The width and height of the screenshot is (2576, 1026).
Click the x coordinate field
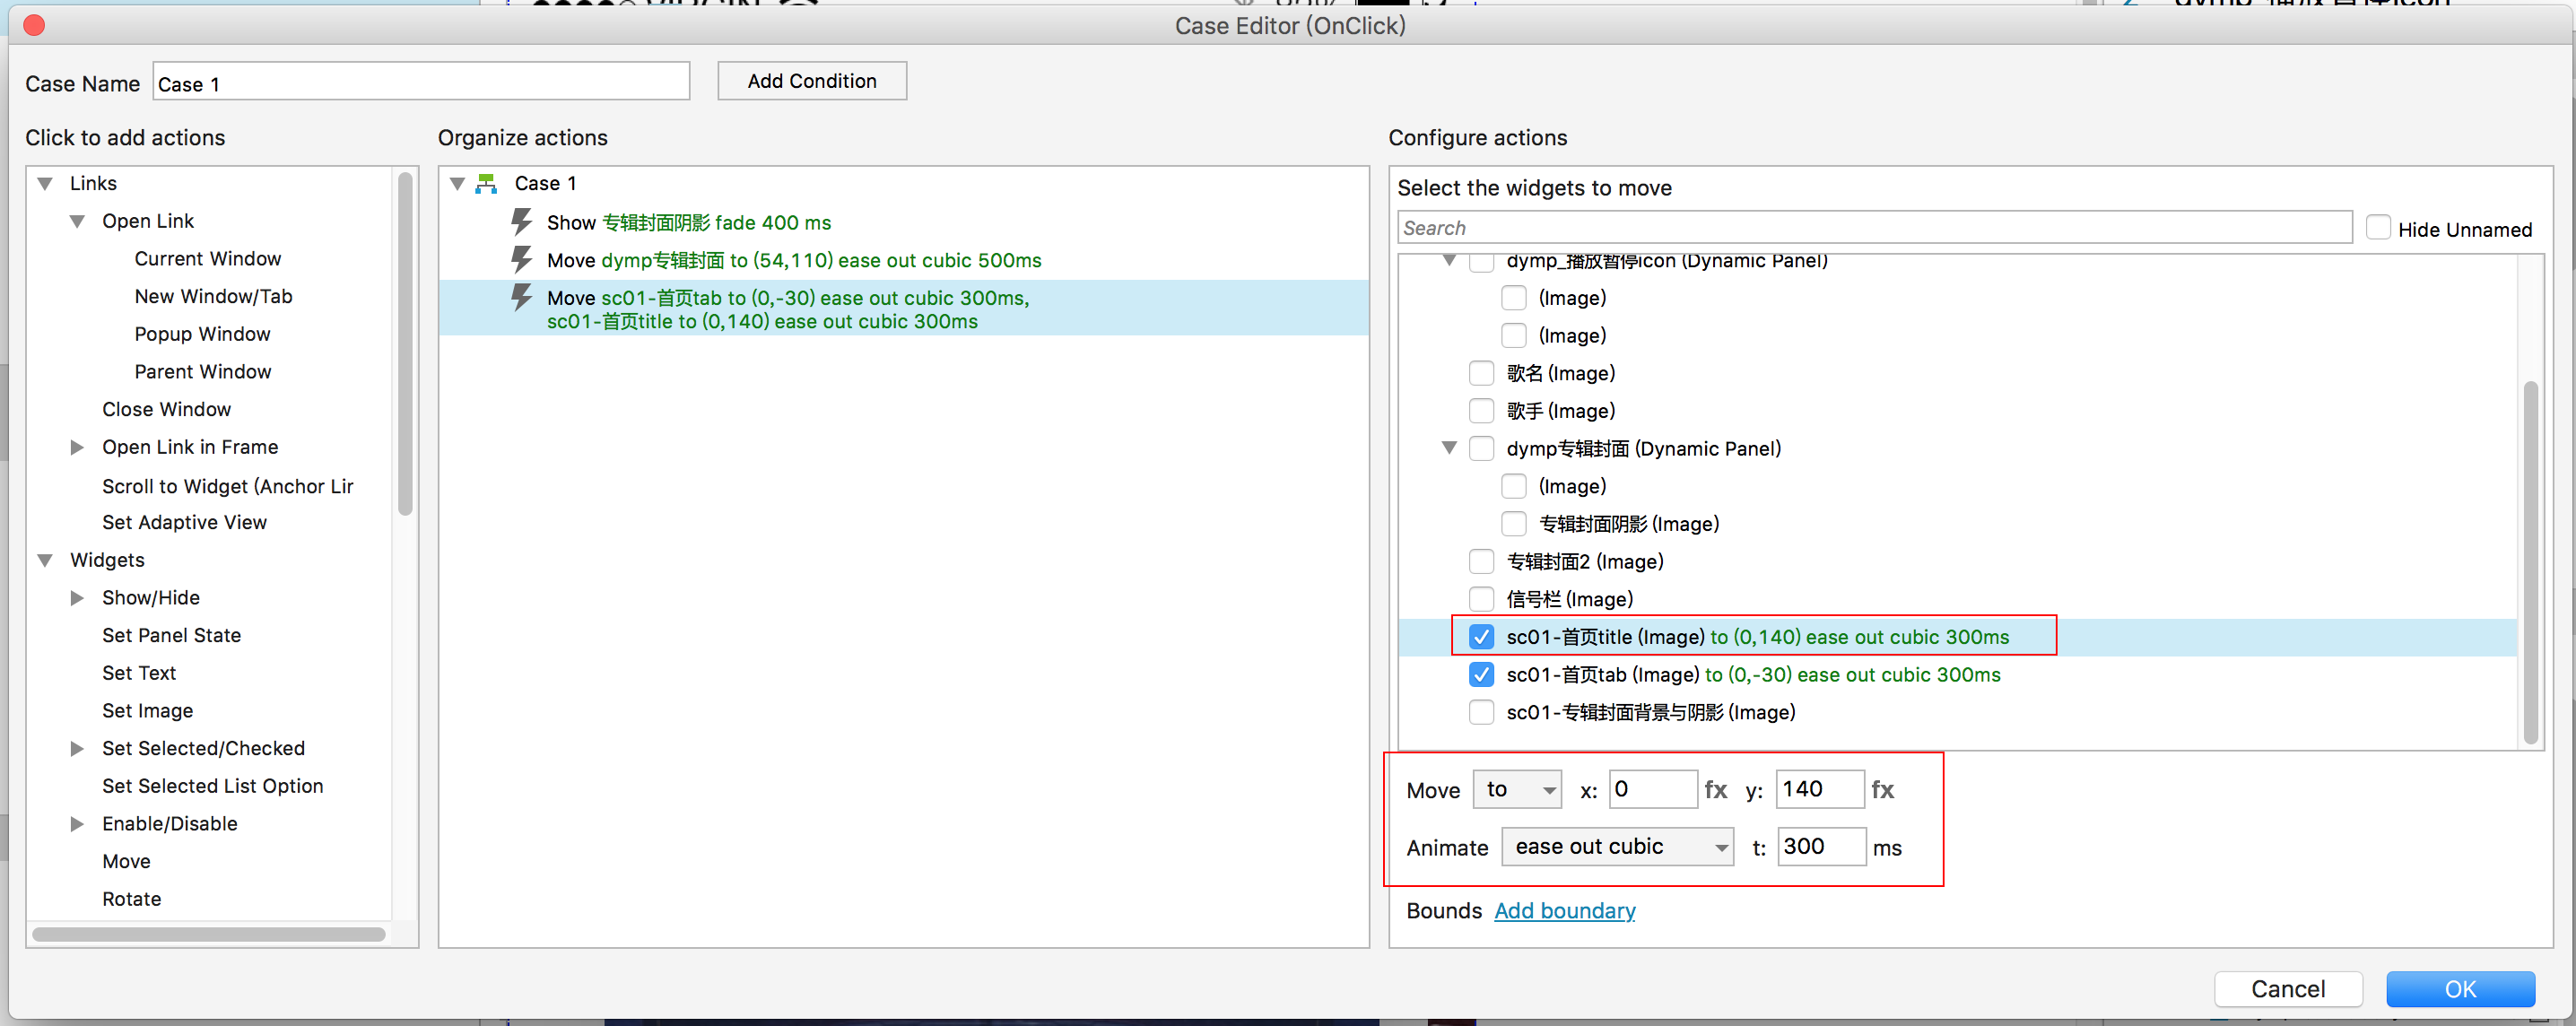tap(1653, 789)
